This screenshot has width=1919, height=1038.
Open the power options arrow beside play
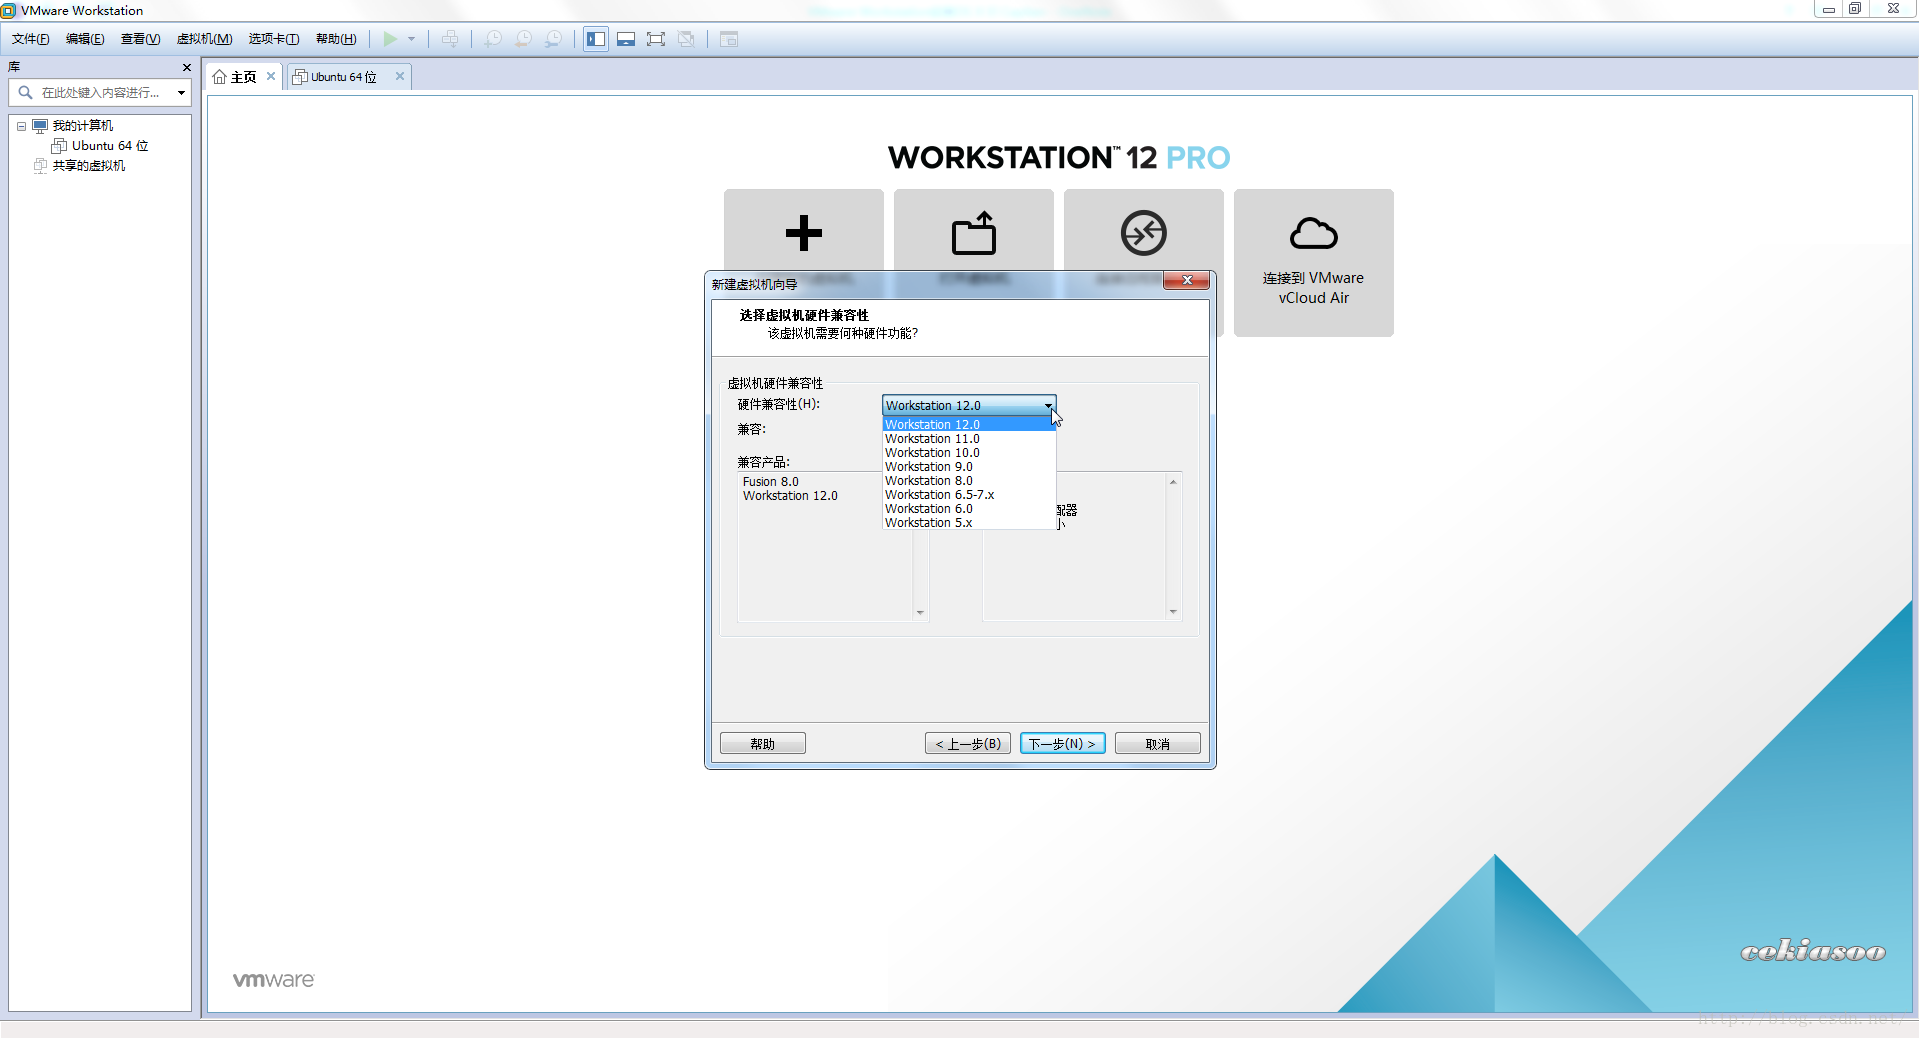pos(411,39)
